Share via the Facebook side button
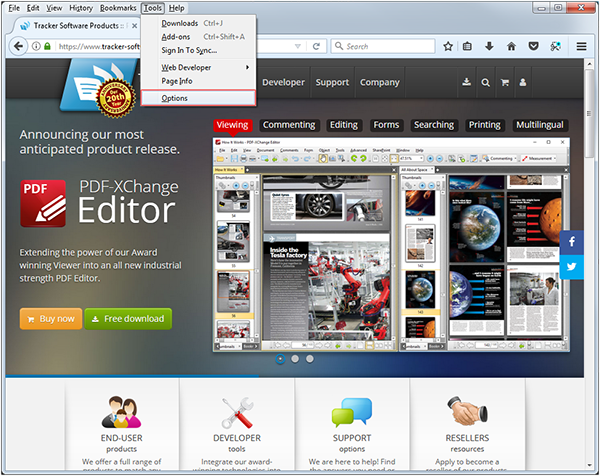 tap(571, 242)
